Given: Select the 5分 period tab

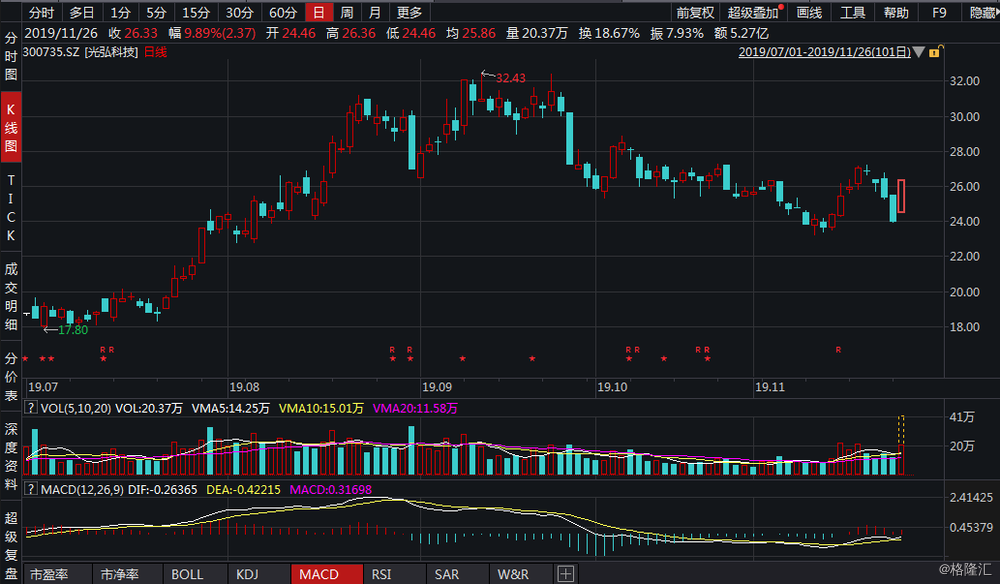Looking at the screenshot, I should point(156,12).
